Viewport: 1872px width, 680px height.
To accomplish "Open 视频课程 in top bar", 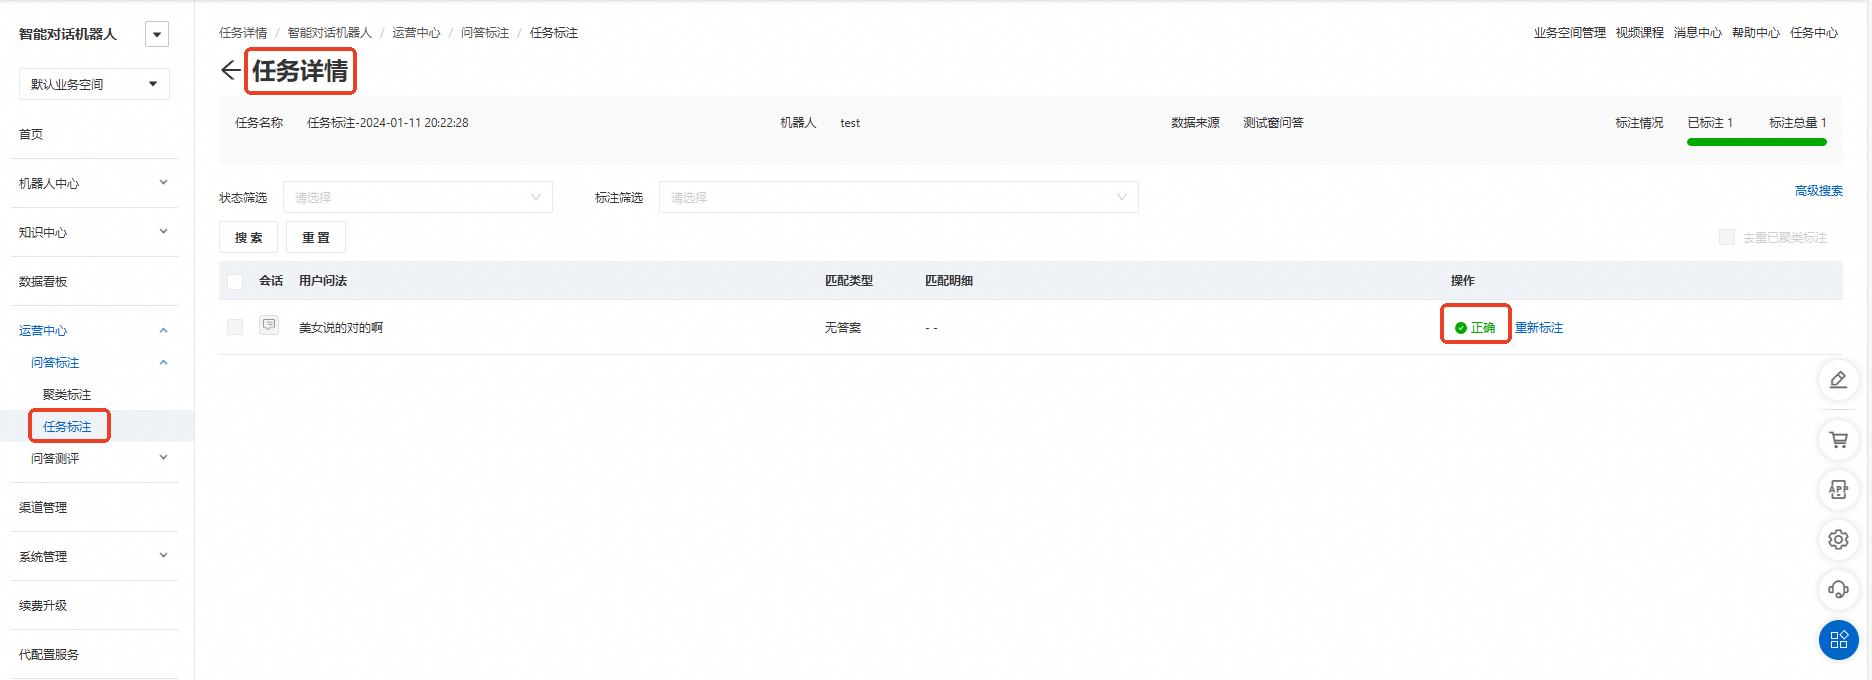I will coord(1640,33).
